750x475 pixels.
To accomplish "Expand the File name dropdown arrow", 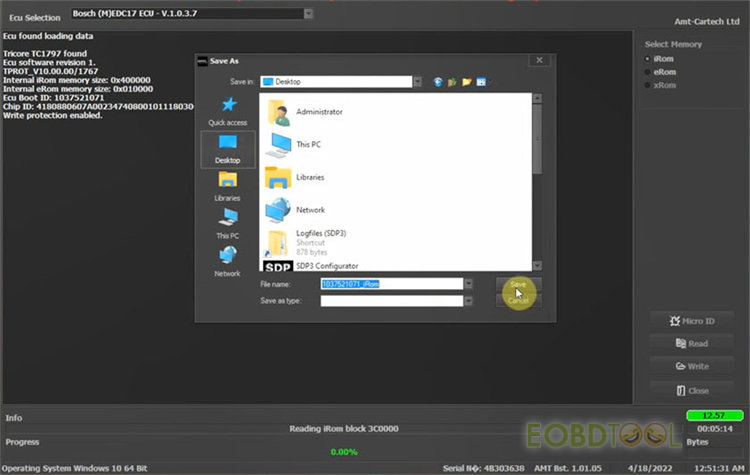I will (469, 284).
